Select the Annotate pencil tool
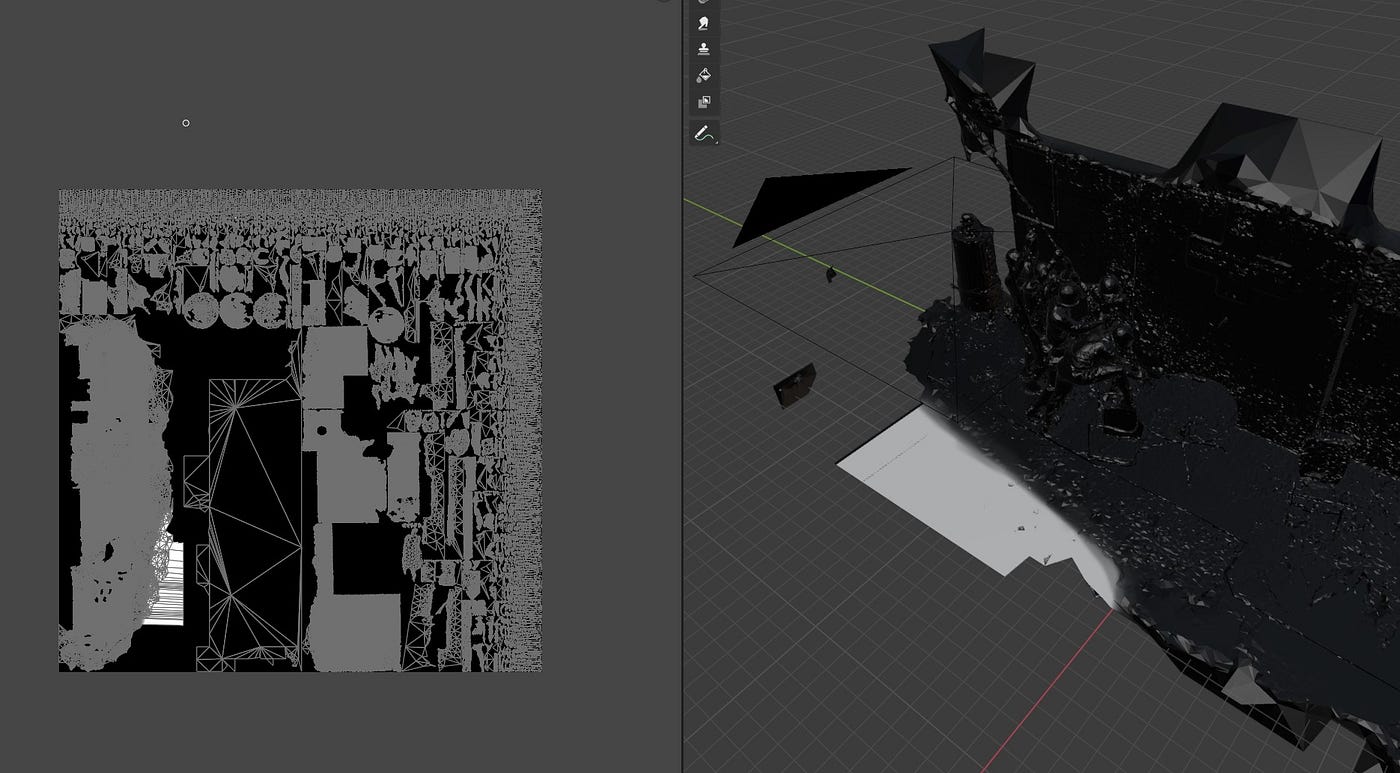 [x=704, y=133]
